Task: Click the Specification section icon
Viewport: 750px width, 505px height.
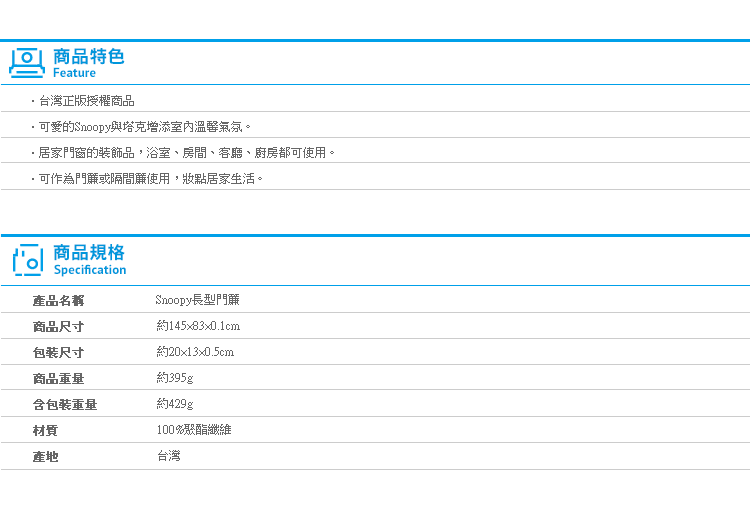Action: 28,260
